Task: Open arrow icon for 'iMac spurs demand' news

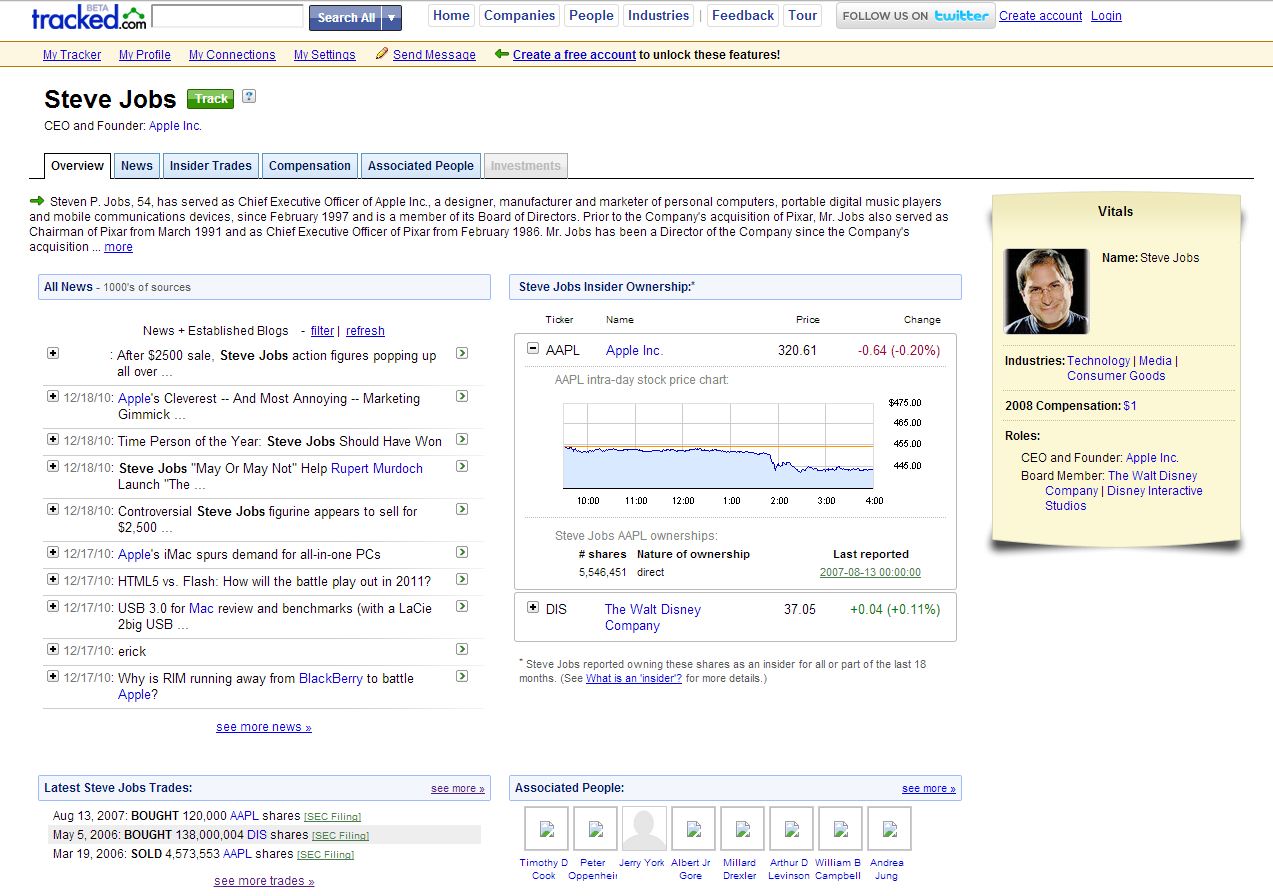Action: [462, 552]
